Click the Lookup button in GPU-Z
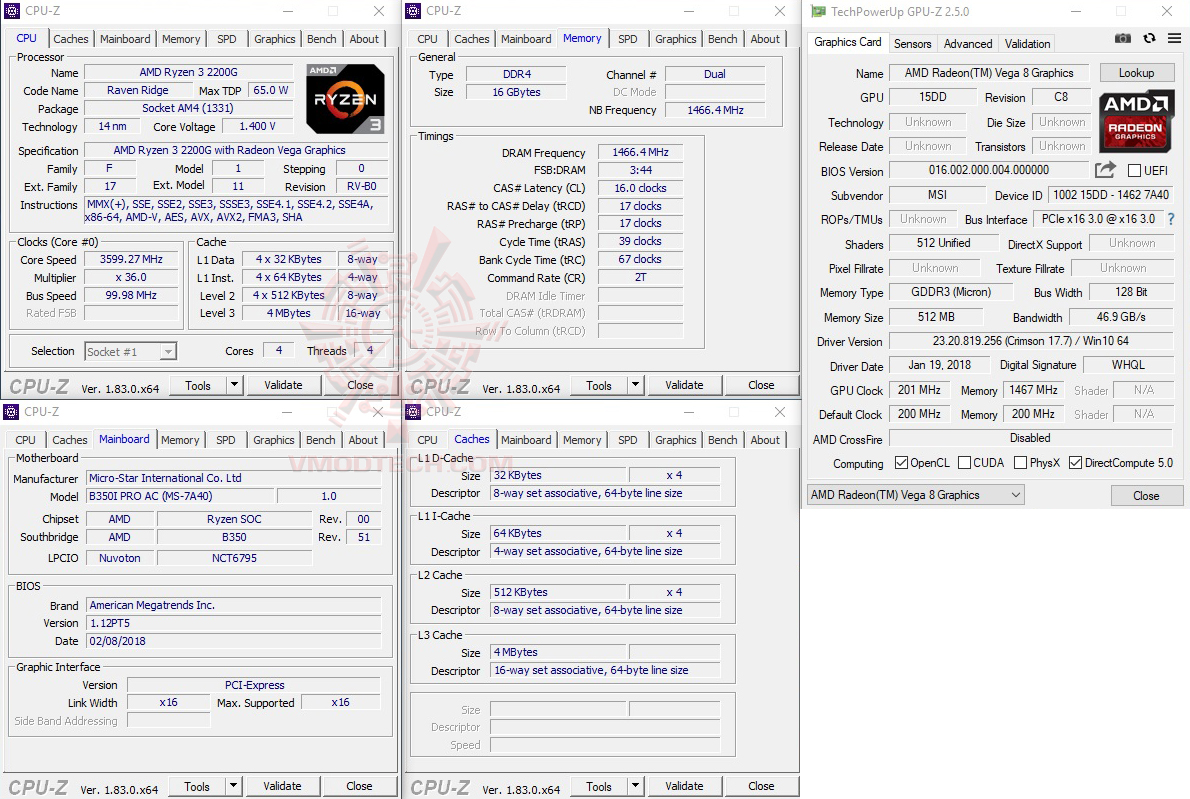 [1136, 73]
